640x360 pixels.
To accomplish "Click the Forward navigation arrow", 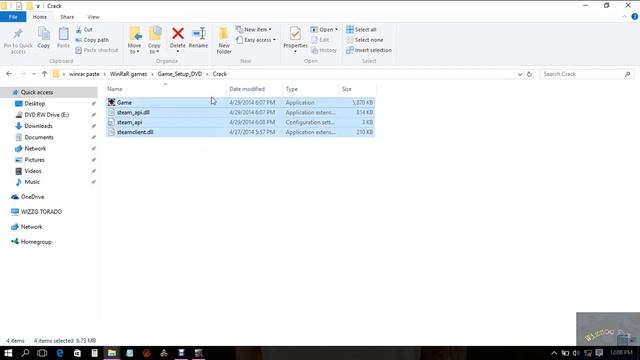I will click(x=23, y=74).
